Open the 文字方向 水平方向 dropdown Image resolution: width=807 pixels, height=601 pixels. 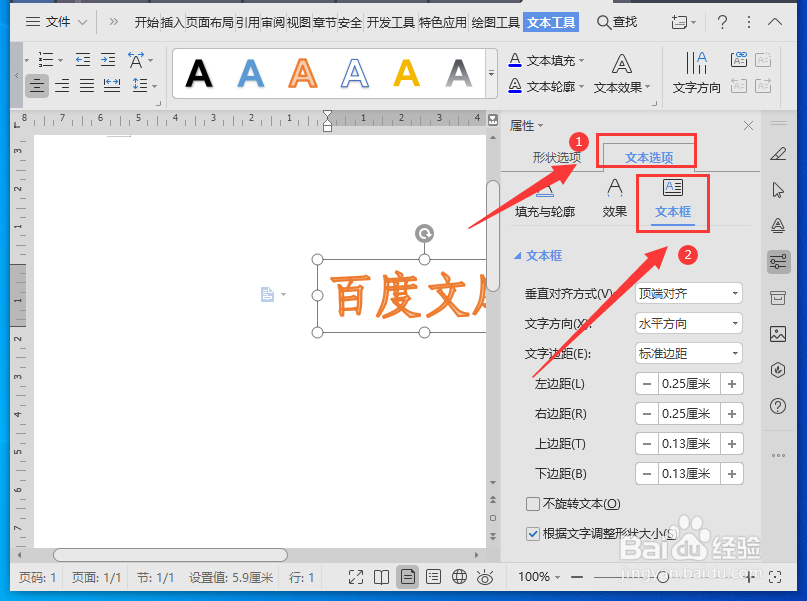coord(689,324)
